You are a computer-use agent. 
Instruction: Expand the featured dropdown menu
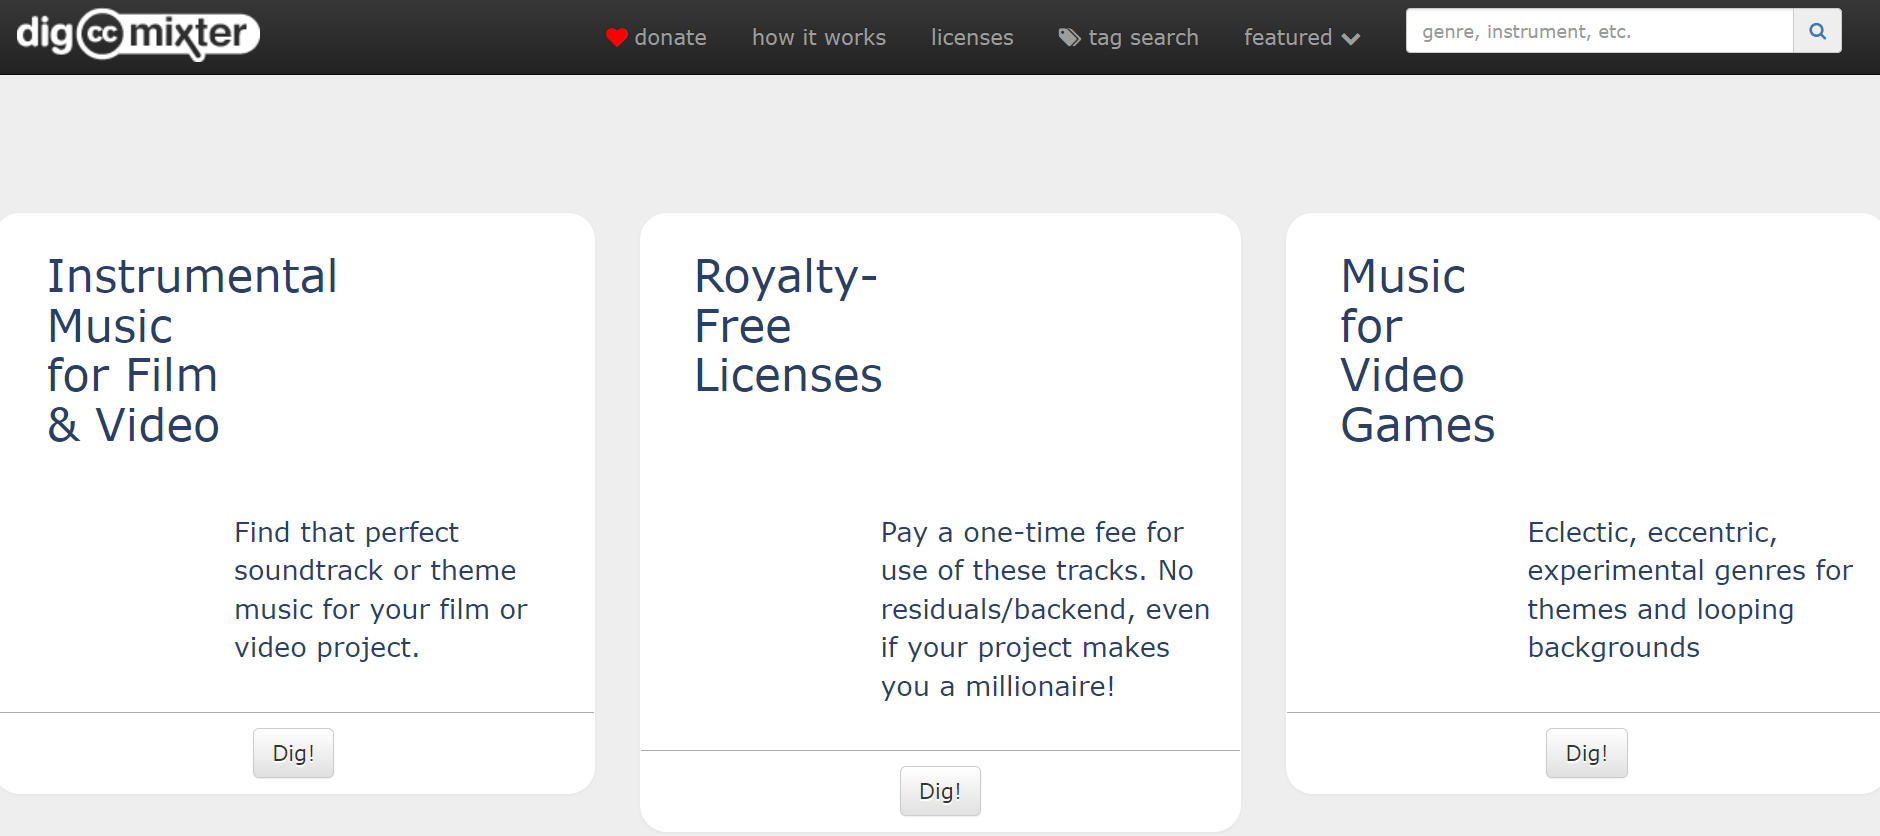(1302, 38)
